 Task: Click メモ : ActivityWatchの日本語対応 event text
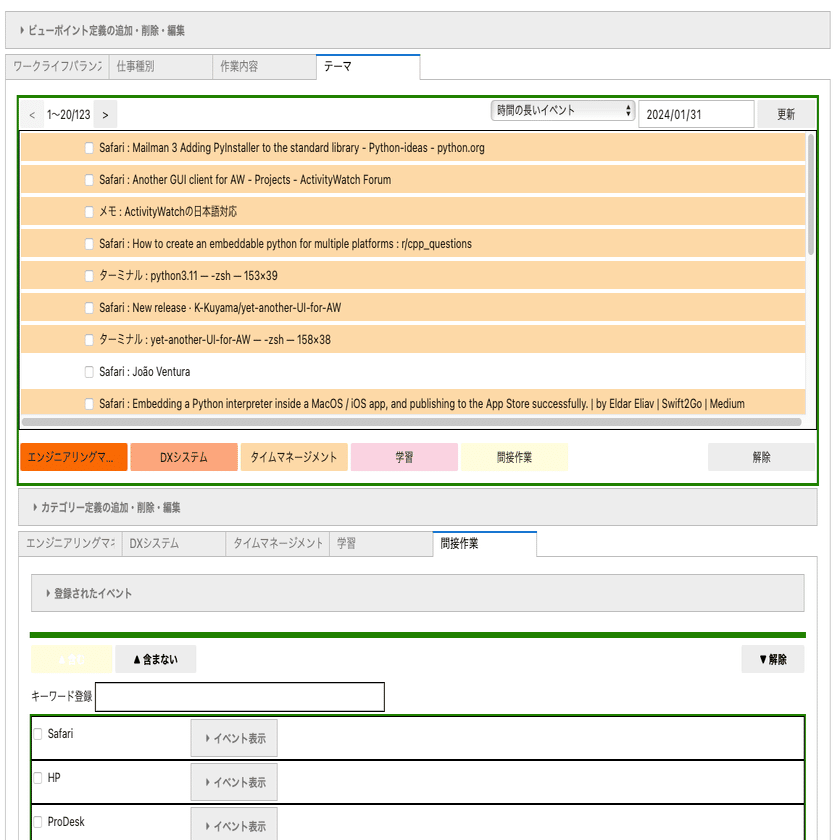click(x=168, y=212)
